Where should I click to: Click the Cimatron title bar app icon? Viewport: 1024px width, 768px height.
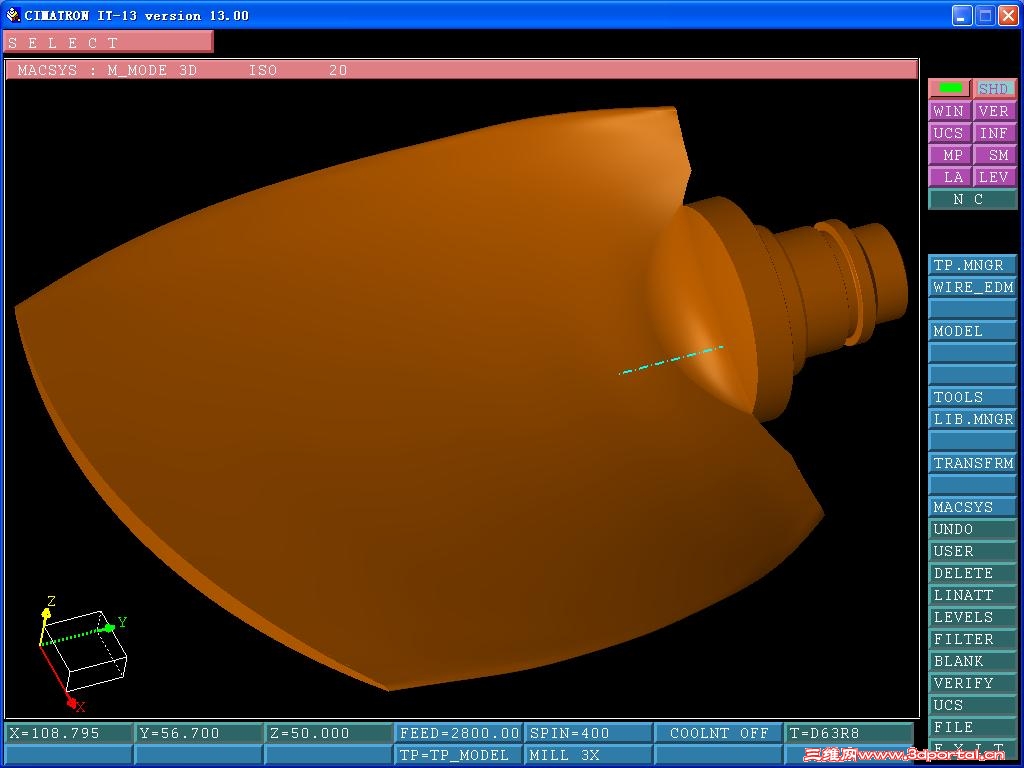(x=12, y=14)
